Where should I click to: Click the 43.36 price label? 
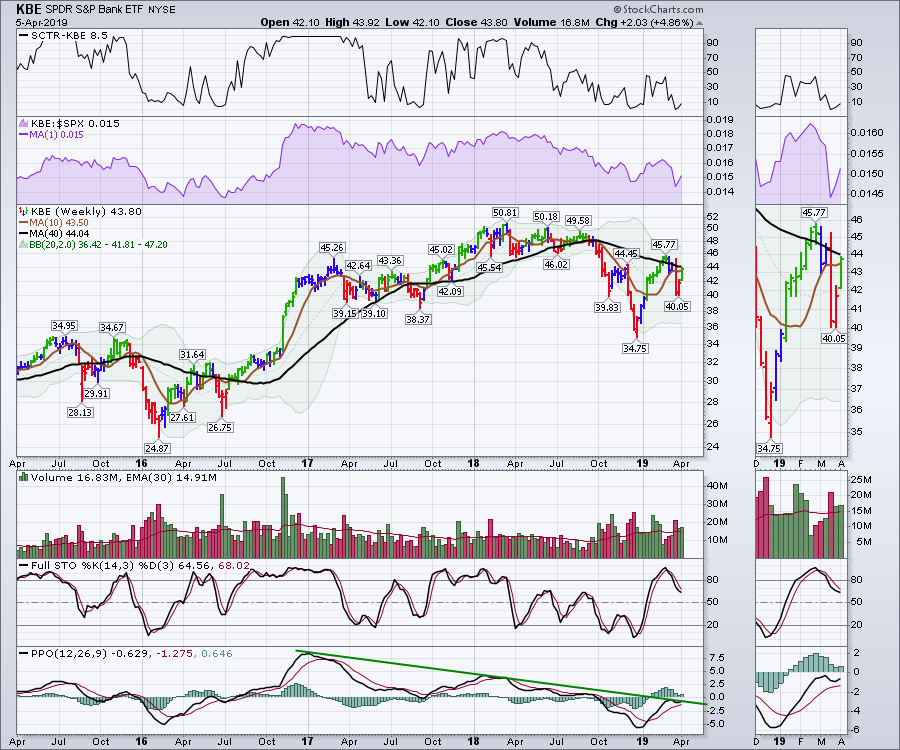(x=390, y=260)
